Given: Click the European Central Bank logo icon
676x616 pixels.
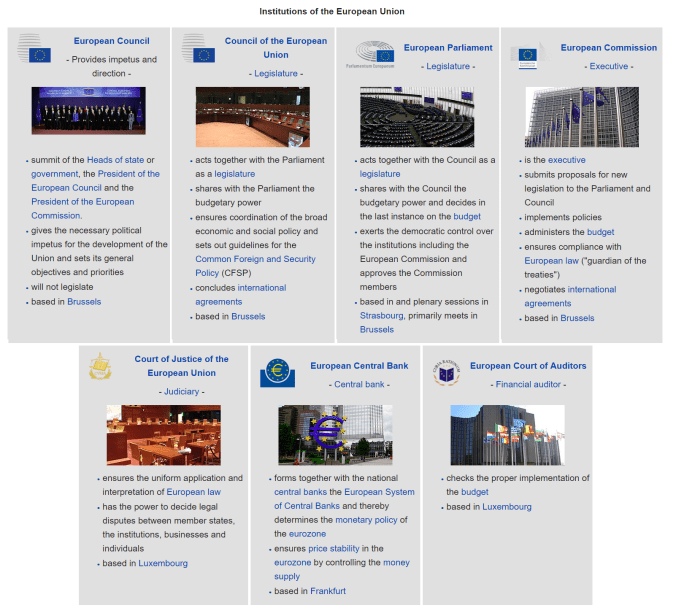Looking at the screenshot, I should pyautogui.click(x=277, y=372).
